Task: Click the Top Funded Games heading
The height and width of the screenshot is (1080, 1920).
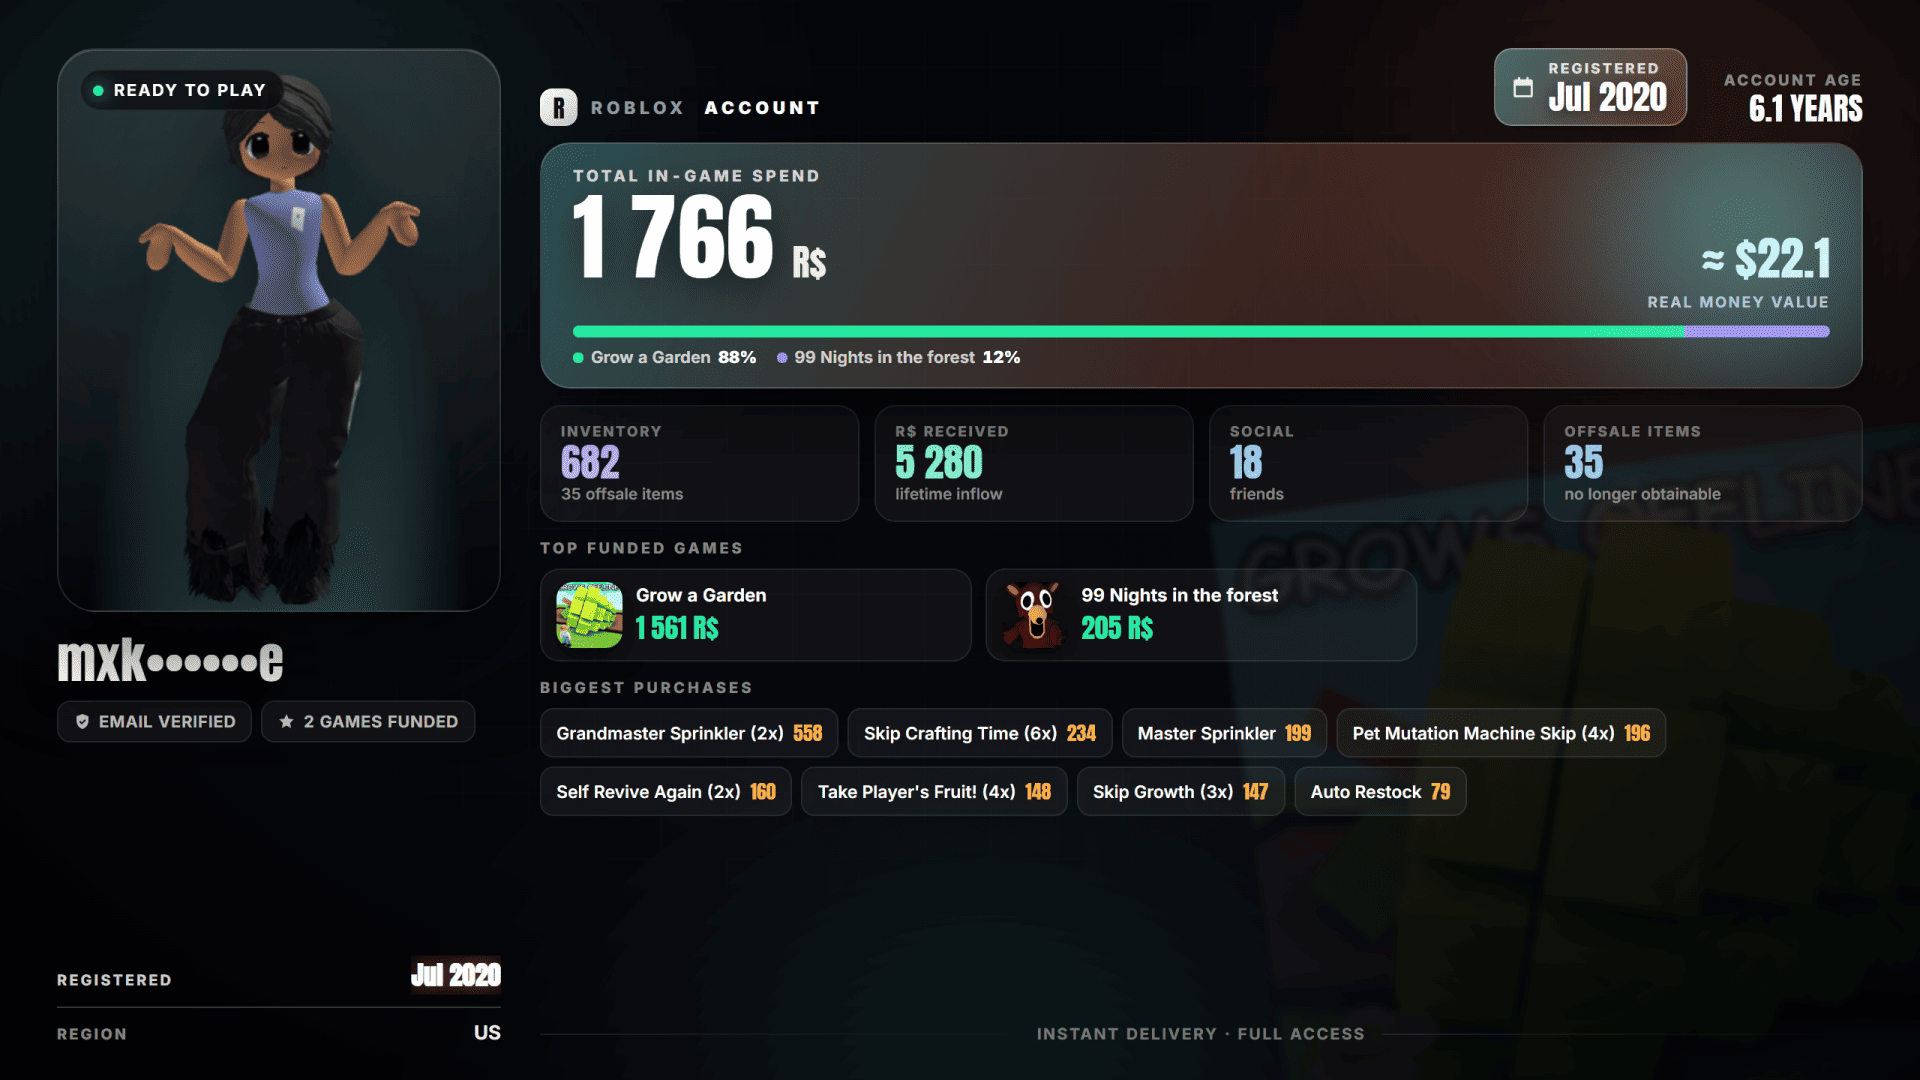Action: tap(641, 548)
